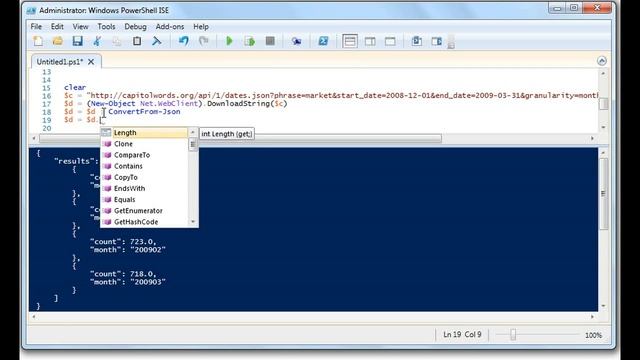Click the Ln 19 Col 9 status indicator

[462, 334]
